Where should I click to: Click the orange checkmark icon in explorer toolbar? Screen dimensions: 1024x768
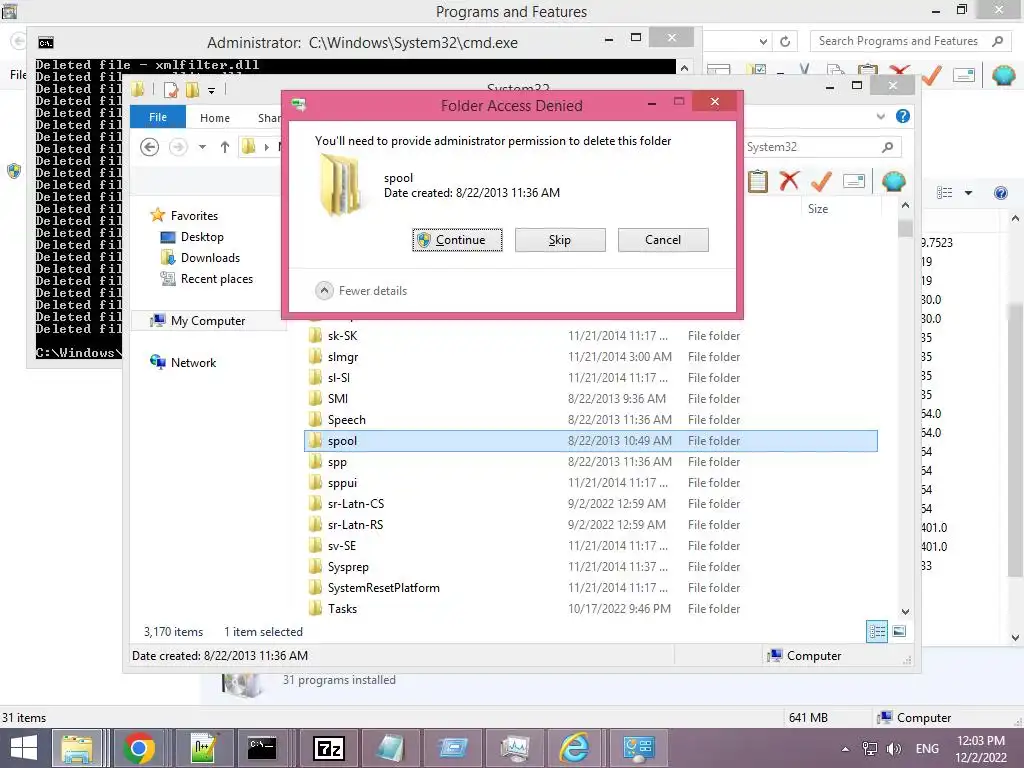pyautogui.click(x=821, y=181)
